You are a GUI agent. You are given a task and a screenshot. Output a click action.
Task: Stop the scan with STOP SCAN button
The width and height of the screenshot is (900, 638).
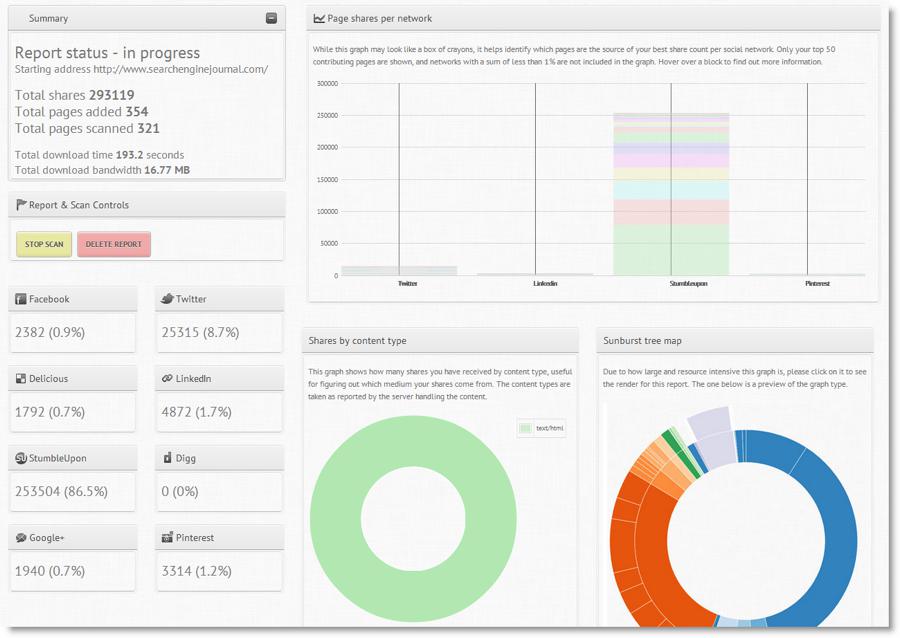coord(44,244)
